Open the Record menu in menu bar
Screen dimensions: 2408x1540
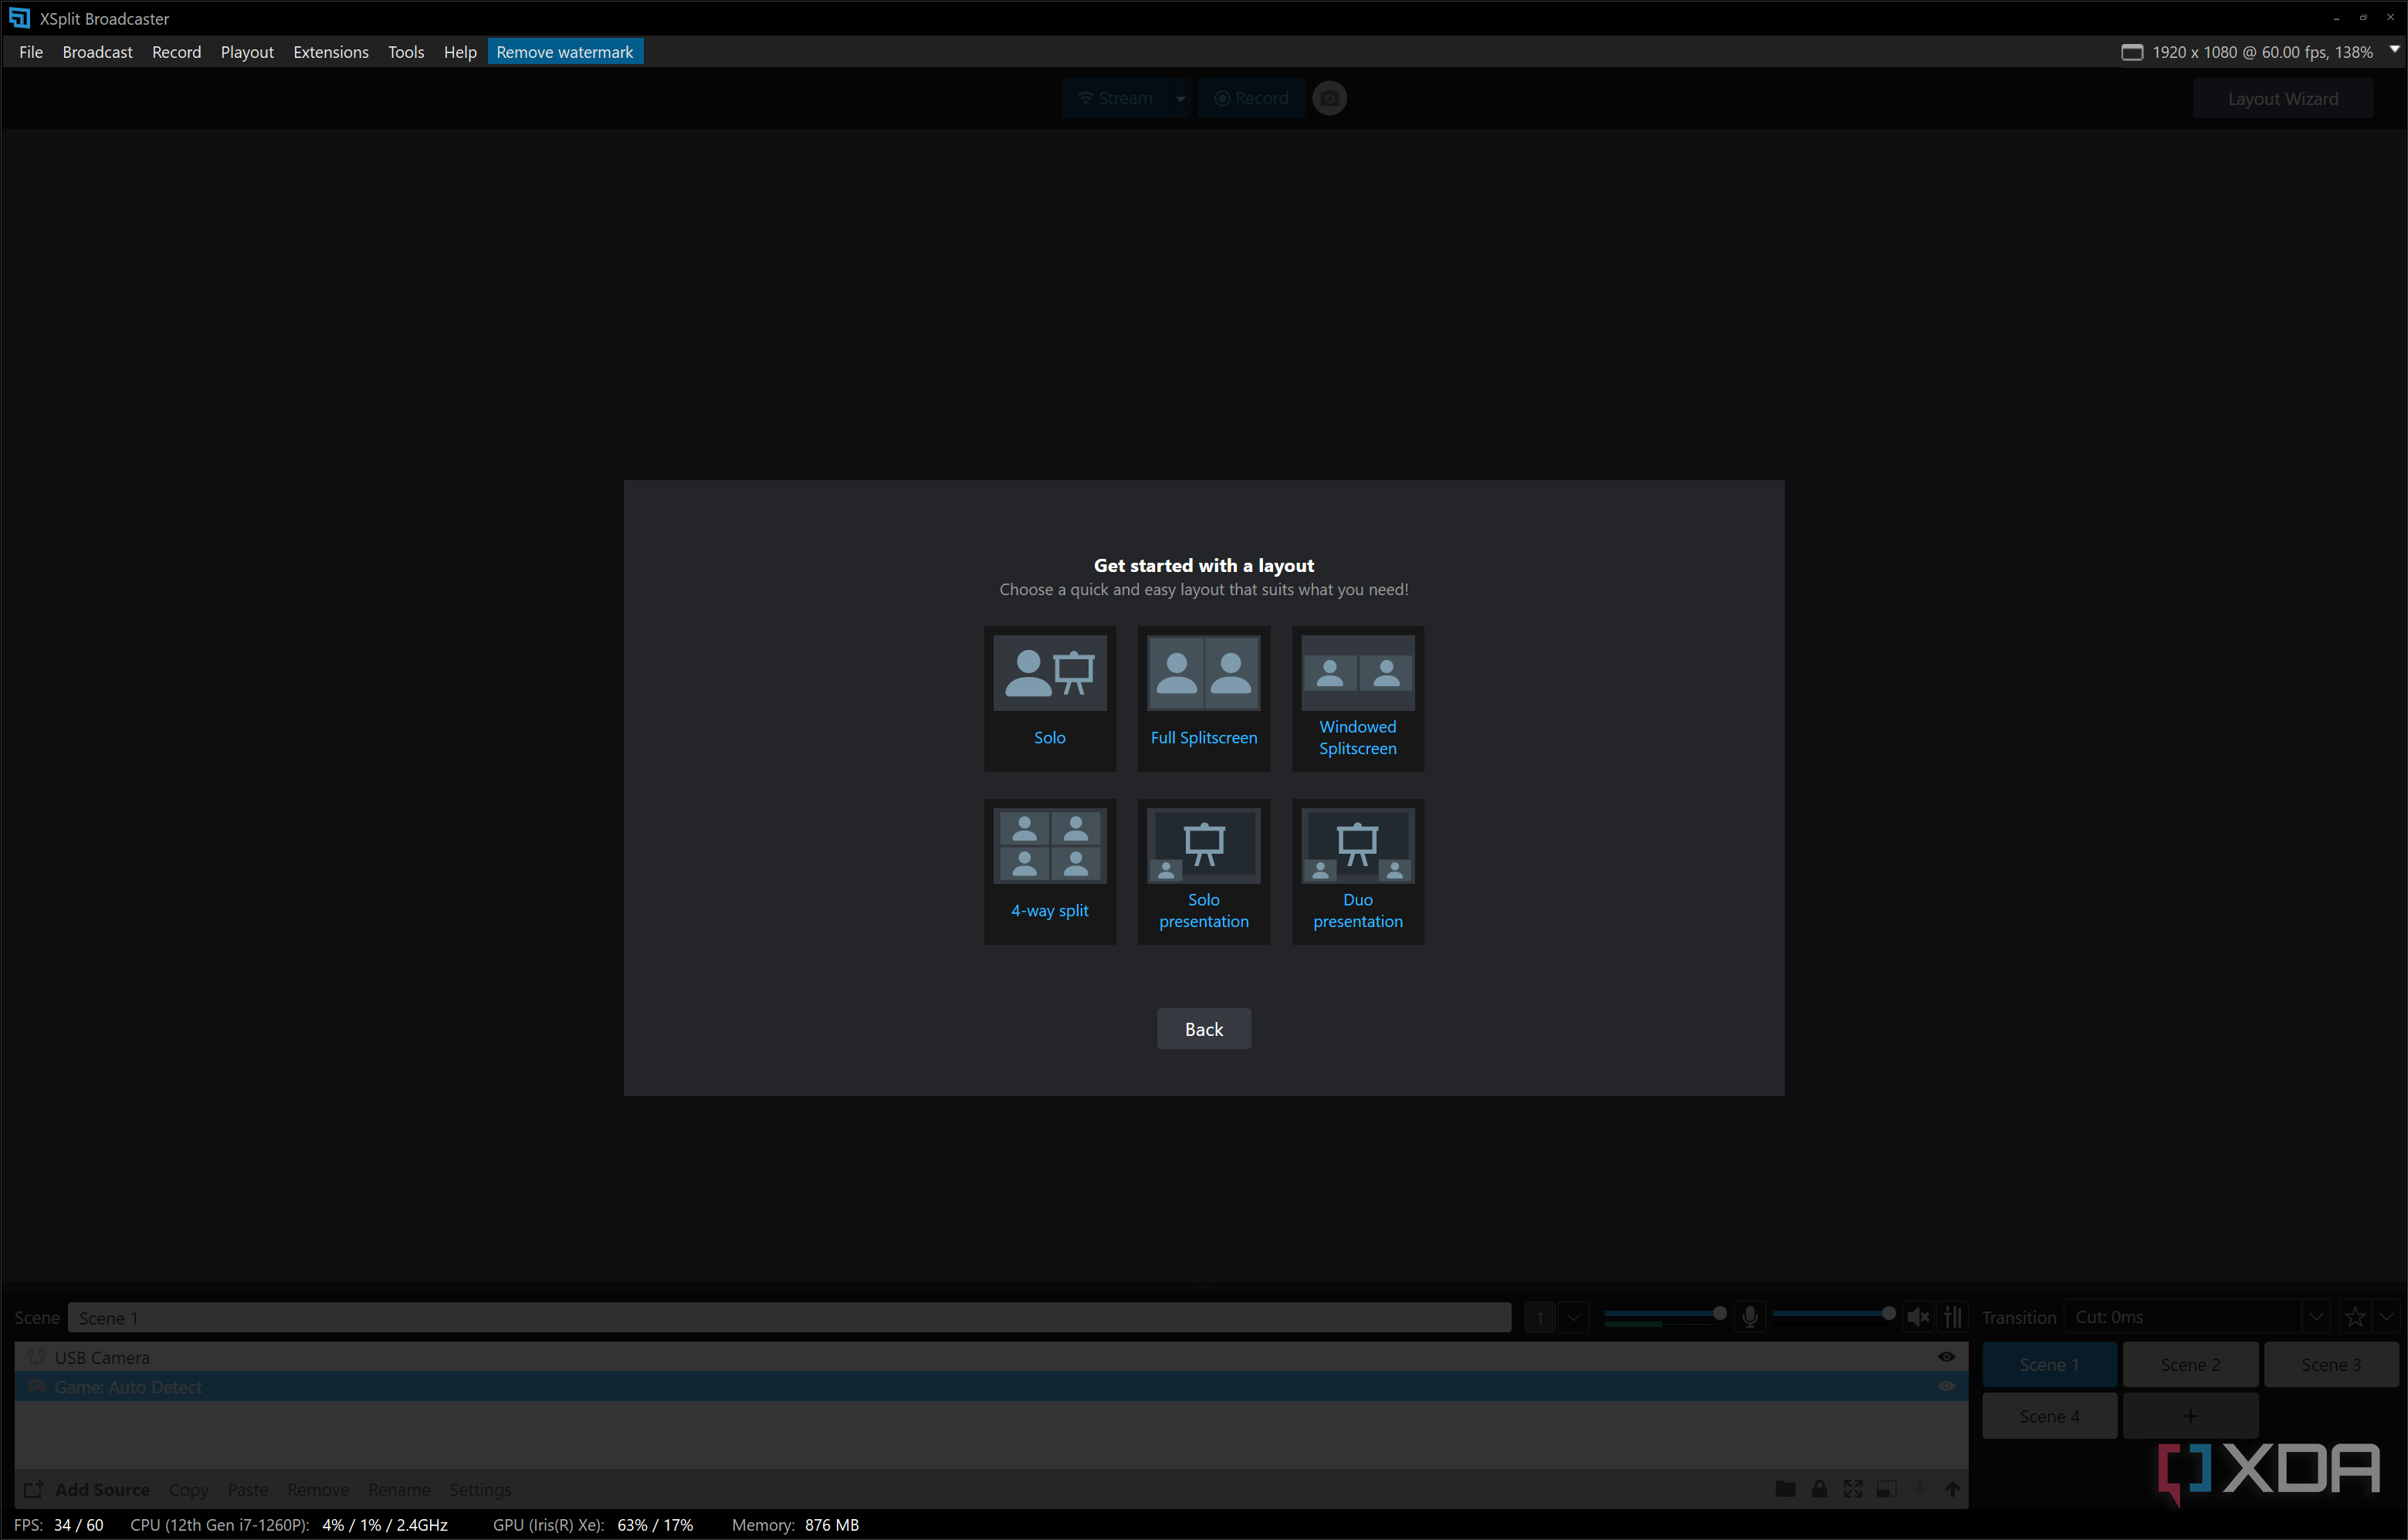click(x=176, y=52)
